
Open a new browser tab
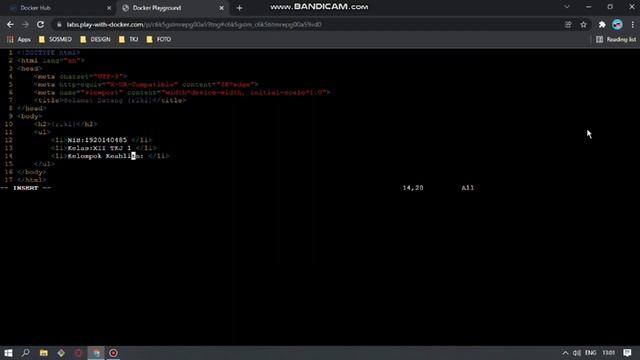(240, 8)
